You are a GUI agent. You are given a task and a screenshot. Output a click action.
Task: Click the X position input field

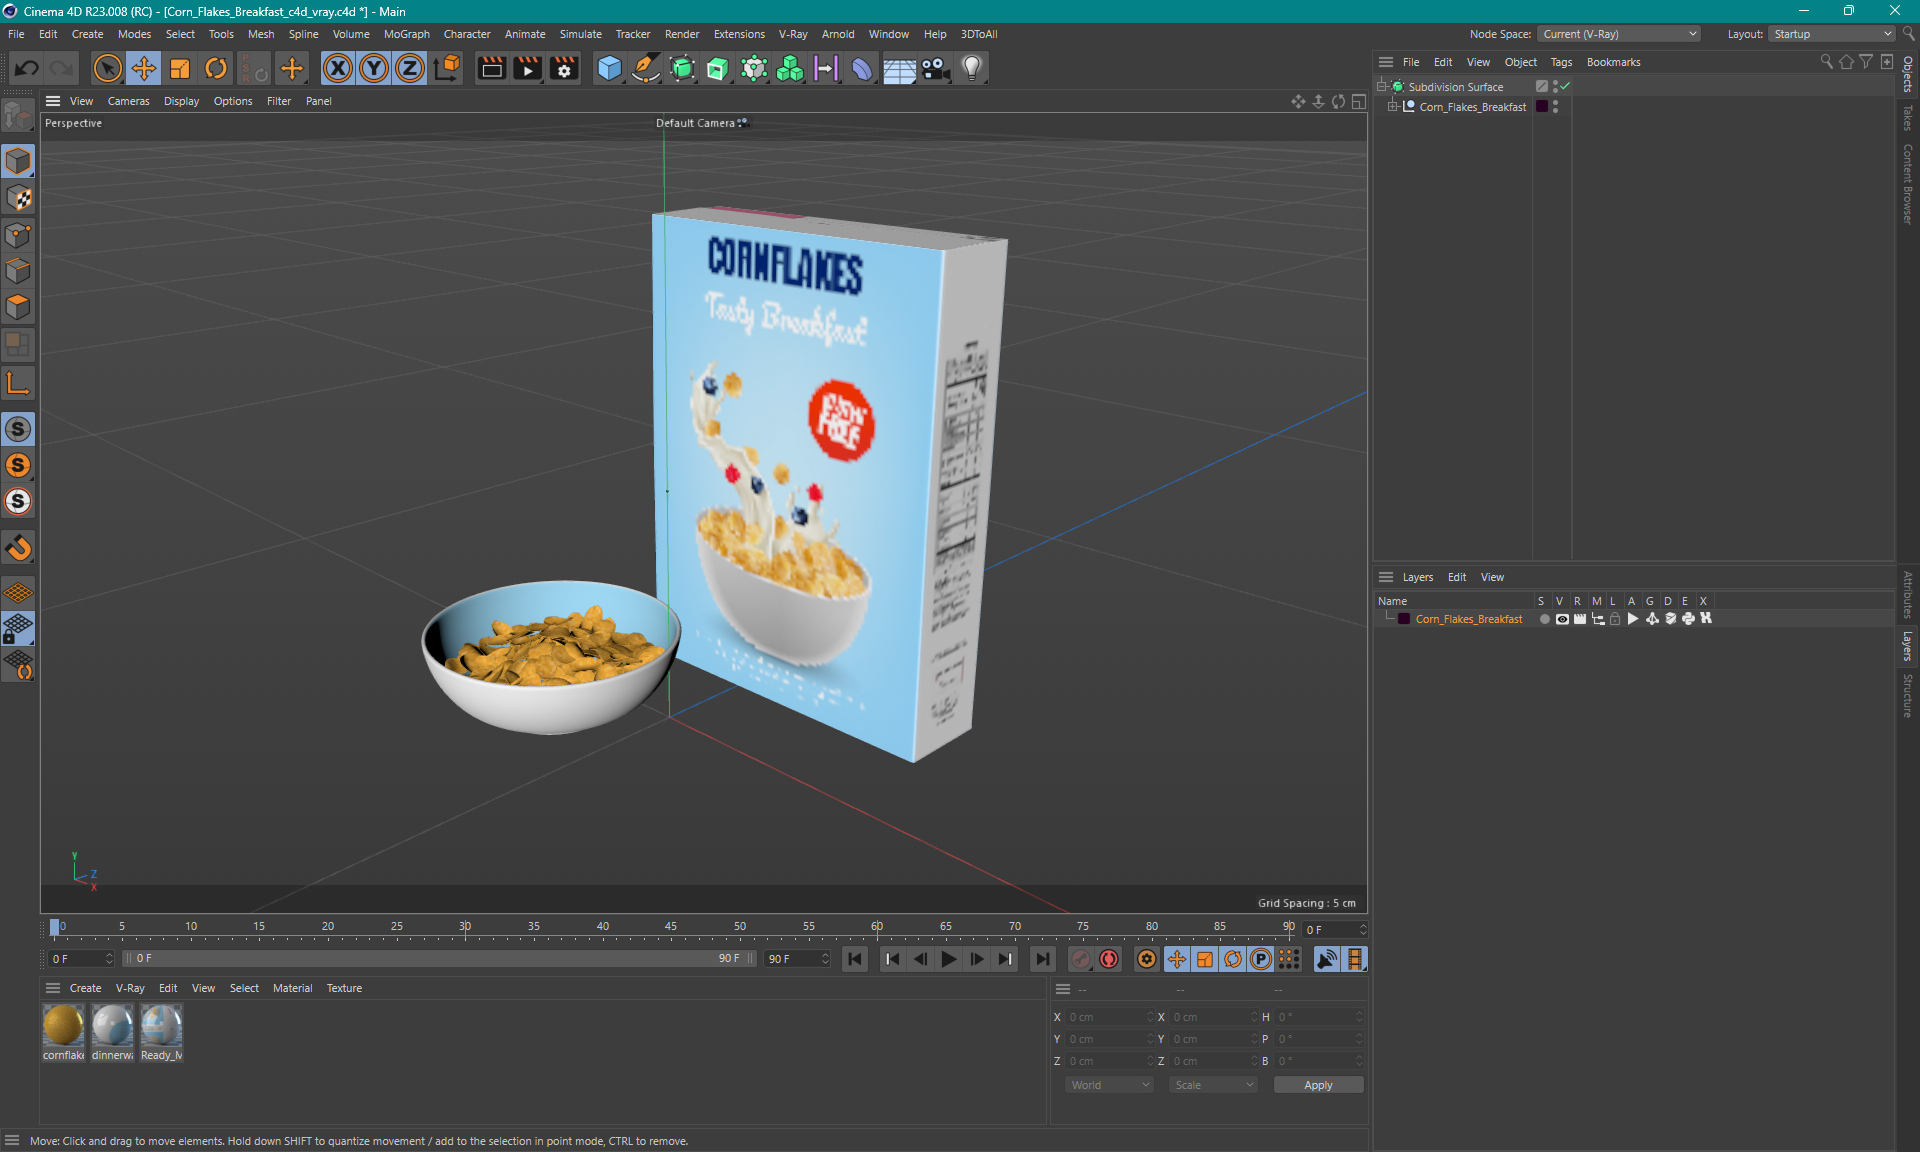[1110, 1017]
